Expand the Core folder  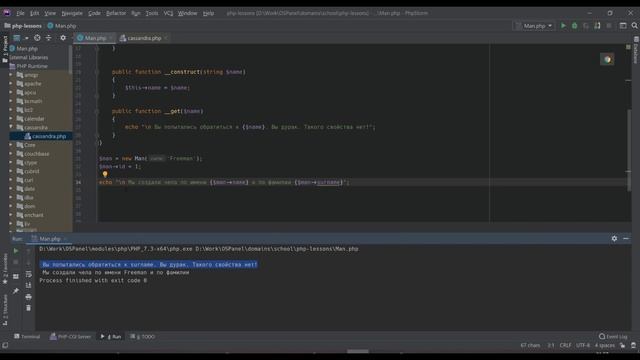point(11,145)
